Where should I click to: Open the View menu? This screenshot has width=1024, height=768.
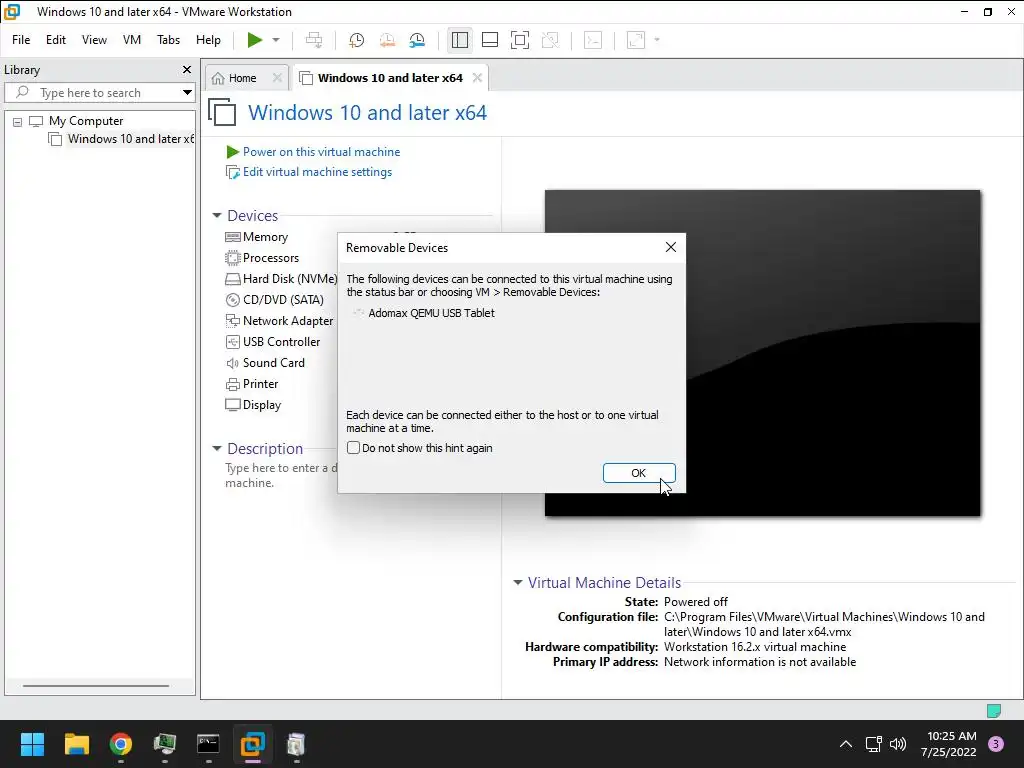click(94, 40)
